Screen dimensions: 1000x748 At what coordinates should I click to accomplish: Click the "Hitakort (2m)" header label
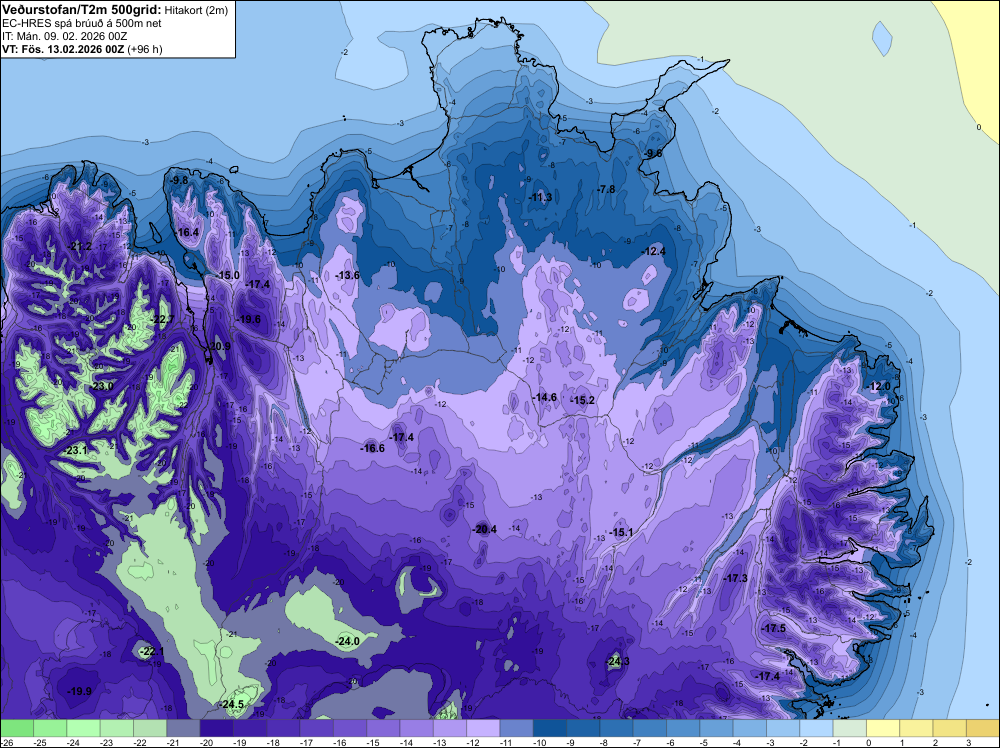[196, 10]
